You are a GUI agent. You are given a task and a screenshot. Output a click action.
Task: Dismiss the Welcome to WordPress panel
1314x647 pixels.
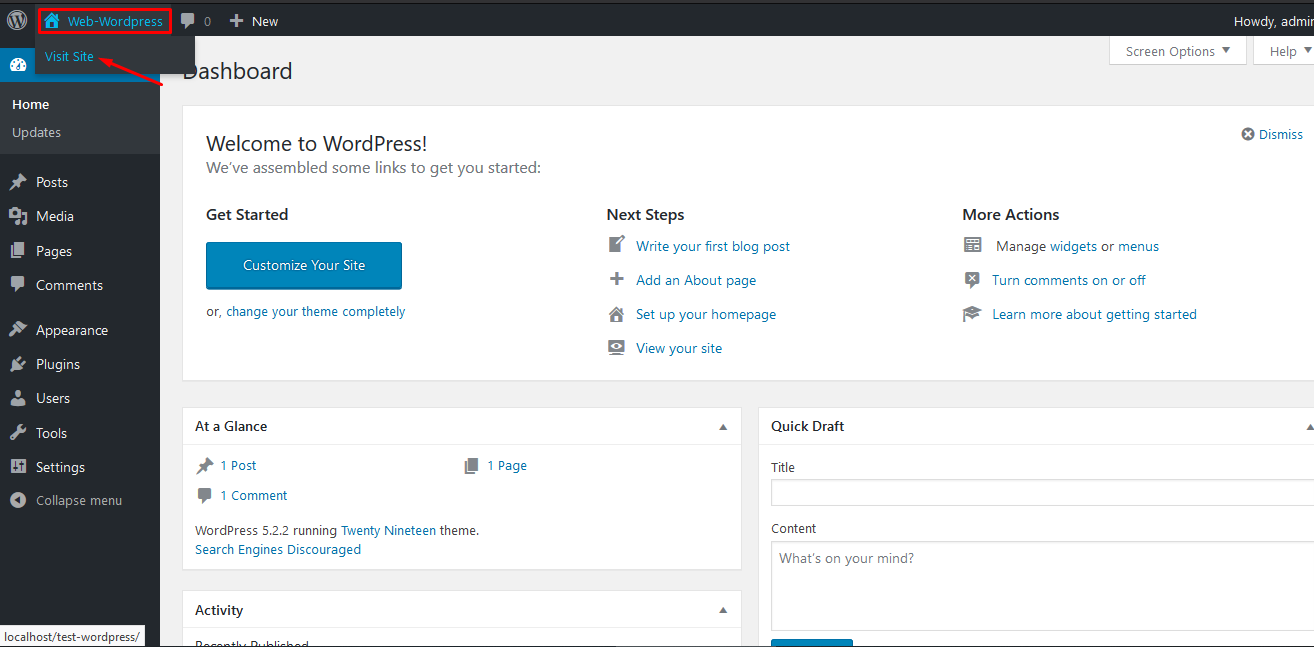[x=1272, y=134]
